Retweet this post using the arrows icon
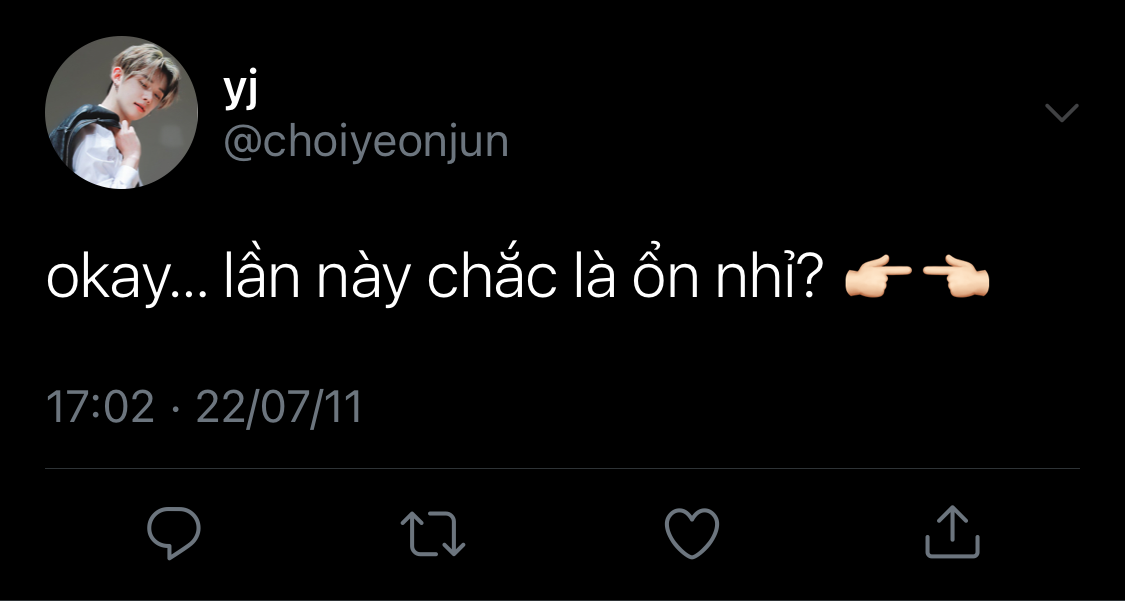The width and height of the screenshot is (1125, 601). coord(433,534)
